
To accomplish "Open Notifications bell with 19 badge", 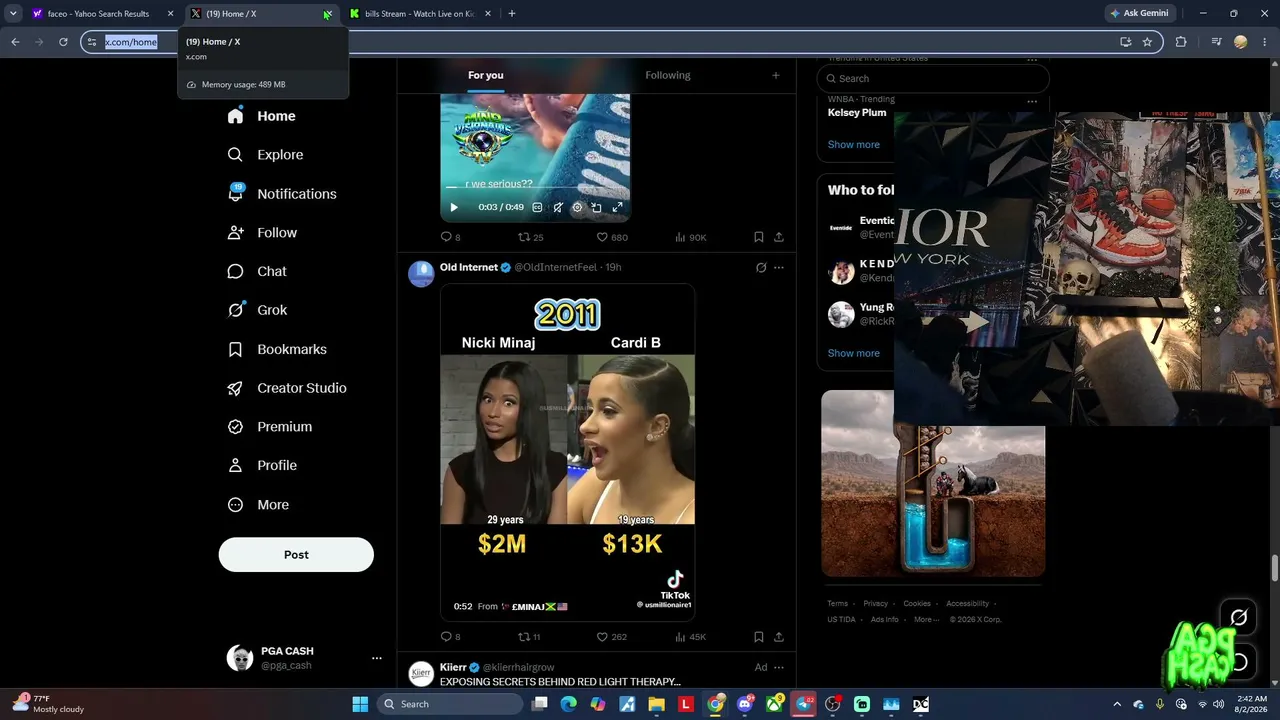I will tap(281, 194).
